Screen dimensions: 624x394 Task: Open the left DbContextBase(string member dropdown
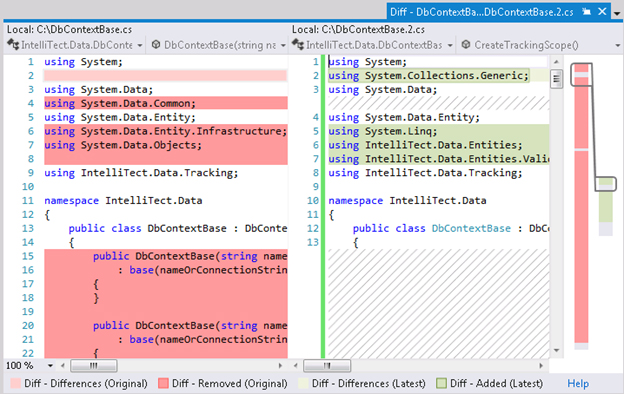(x=283, y=45)
